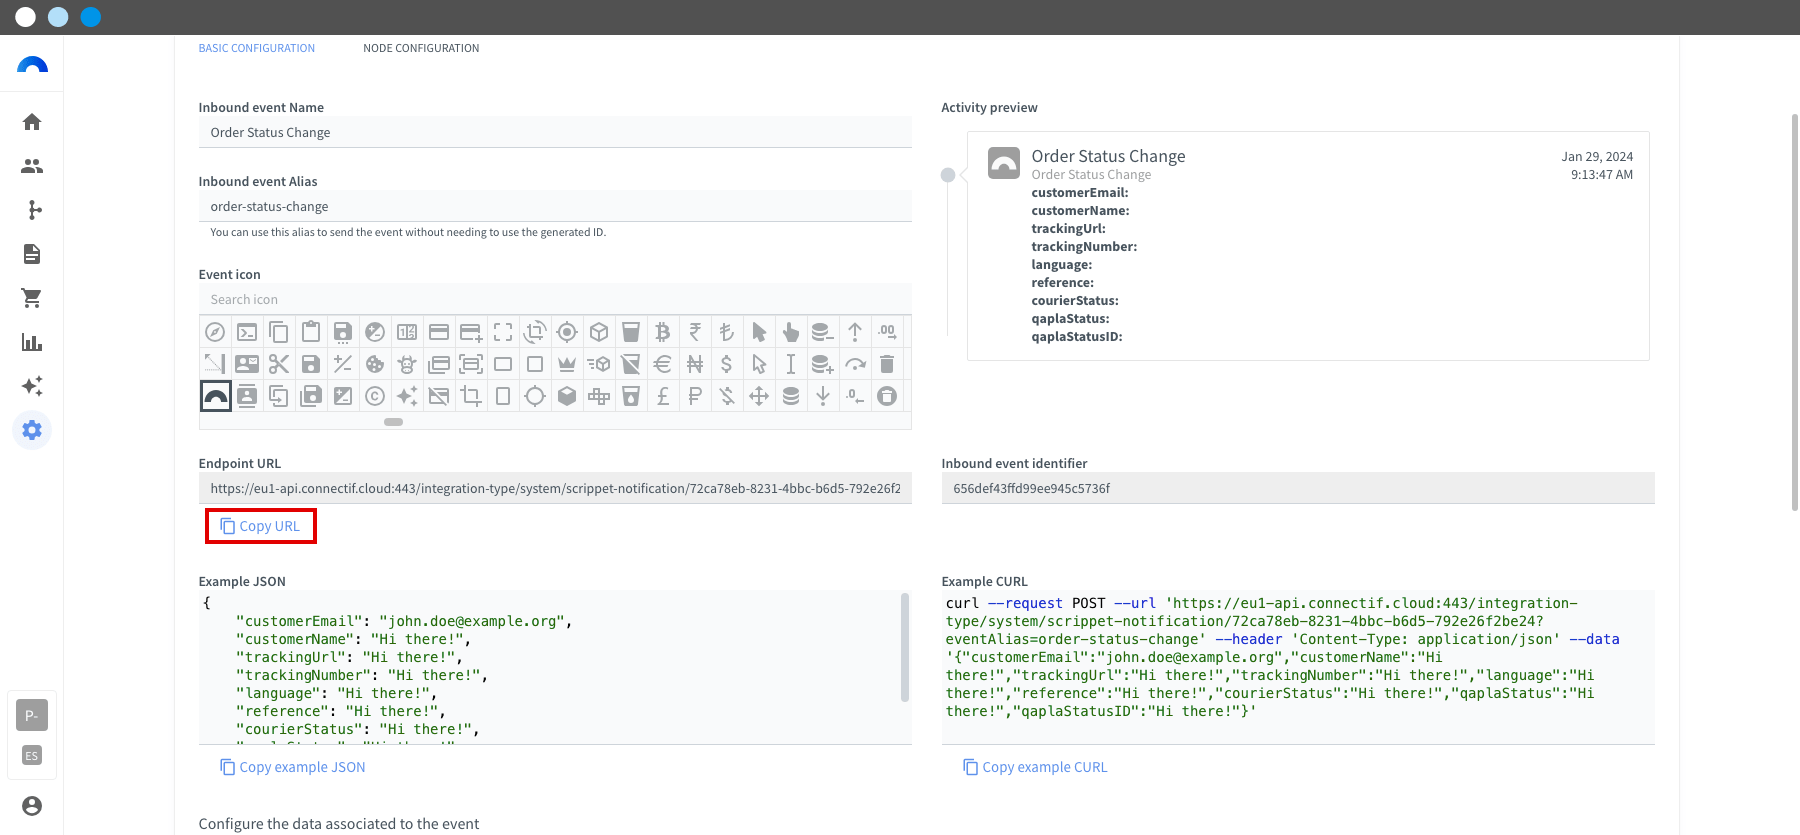Choose the crown event icon
Viewport: 1800px width, 835px height.
pos(567,364)
